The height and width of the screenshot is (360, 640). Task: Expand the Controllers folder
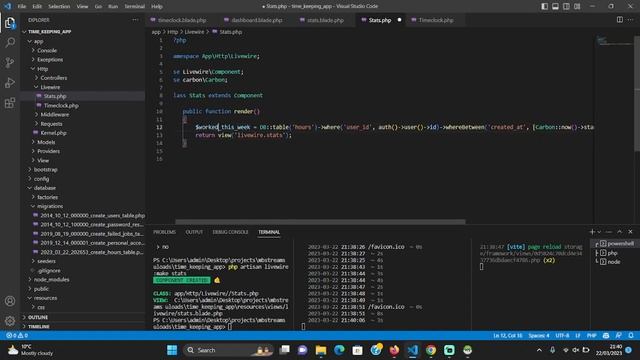click(x=54, y=78)
